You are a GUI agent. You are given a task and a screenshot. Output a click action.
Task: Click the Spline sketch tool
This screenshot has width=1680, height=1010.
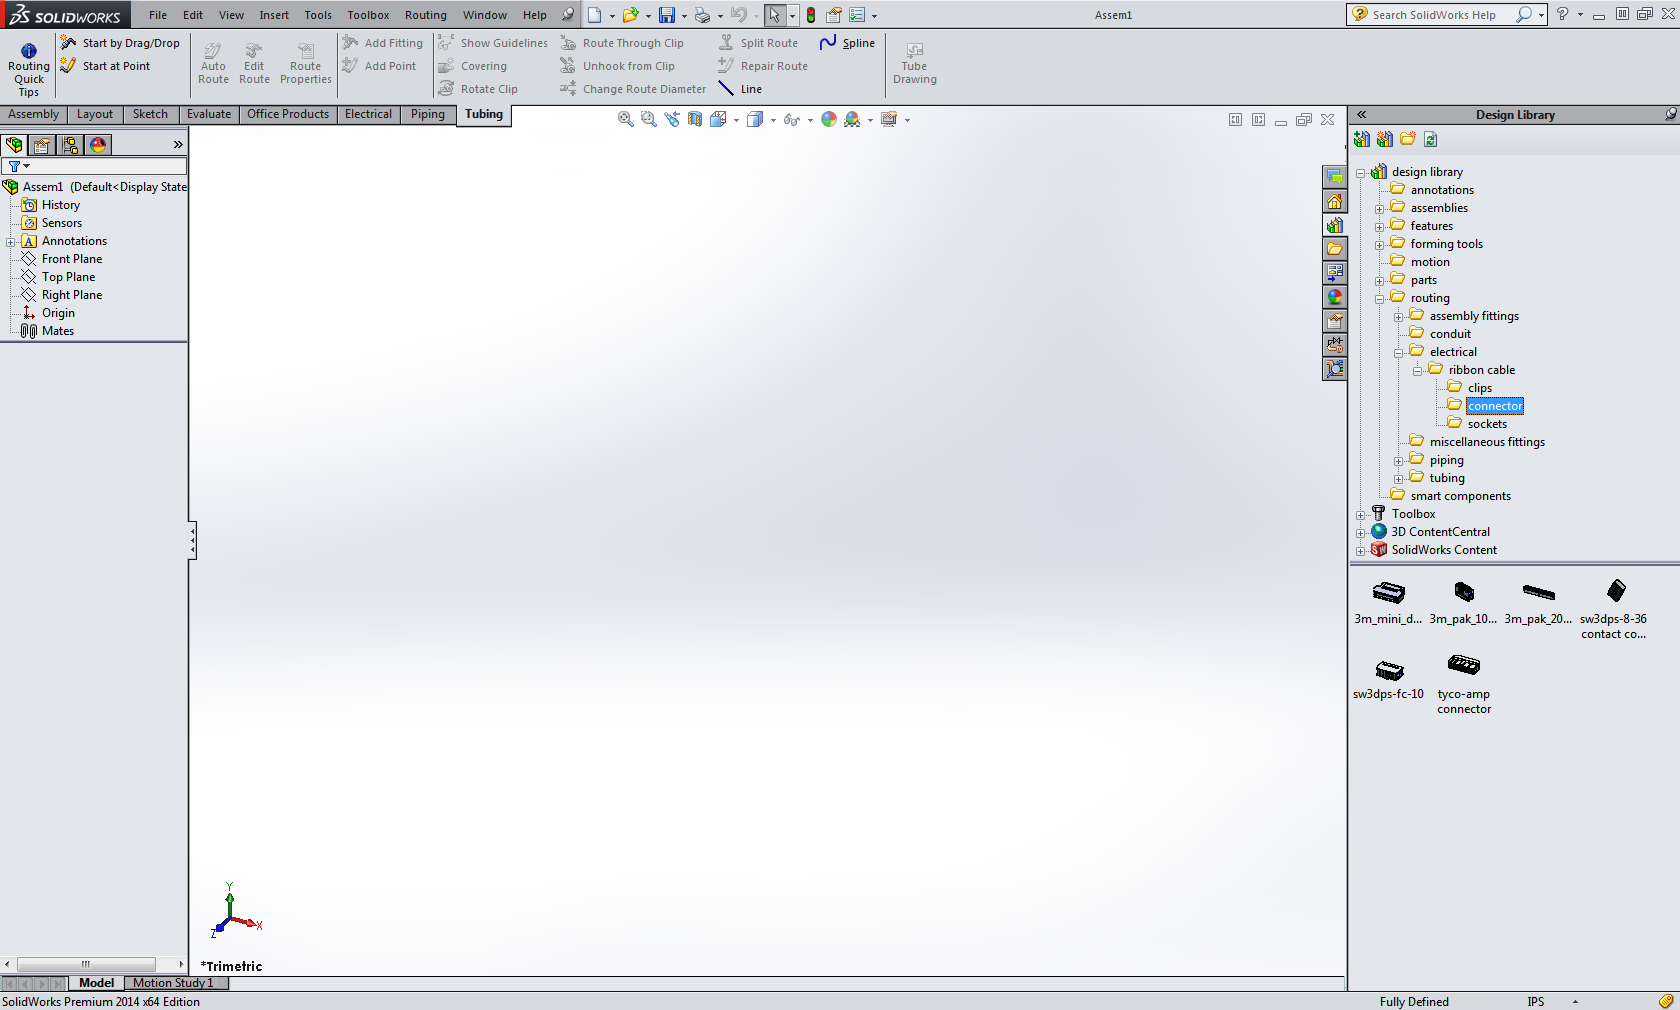pos(847,43)
